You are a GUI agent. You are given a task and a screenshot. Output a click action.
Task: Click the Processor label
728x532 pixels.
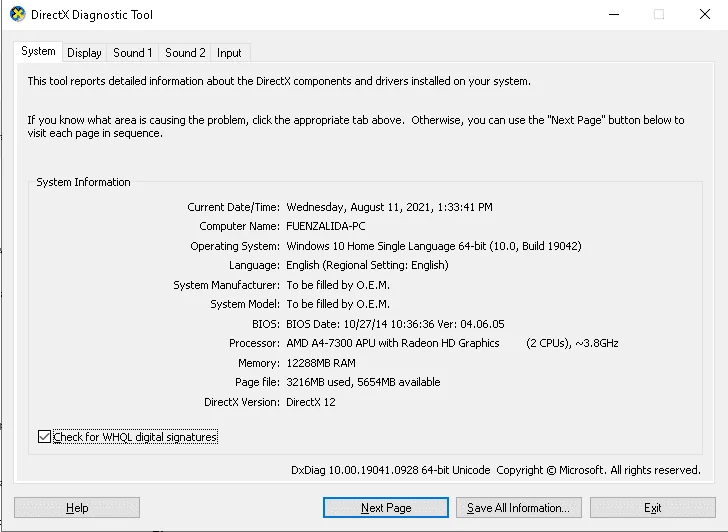pyautogui.click(x=254, y=343)
